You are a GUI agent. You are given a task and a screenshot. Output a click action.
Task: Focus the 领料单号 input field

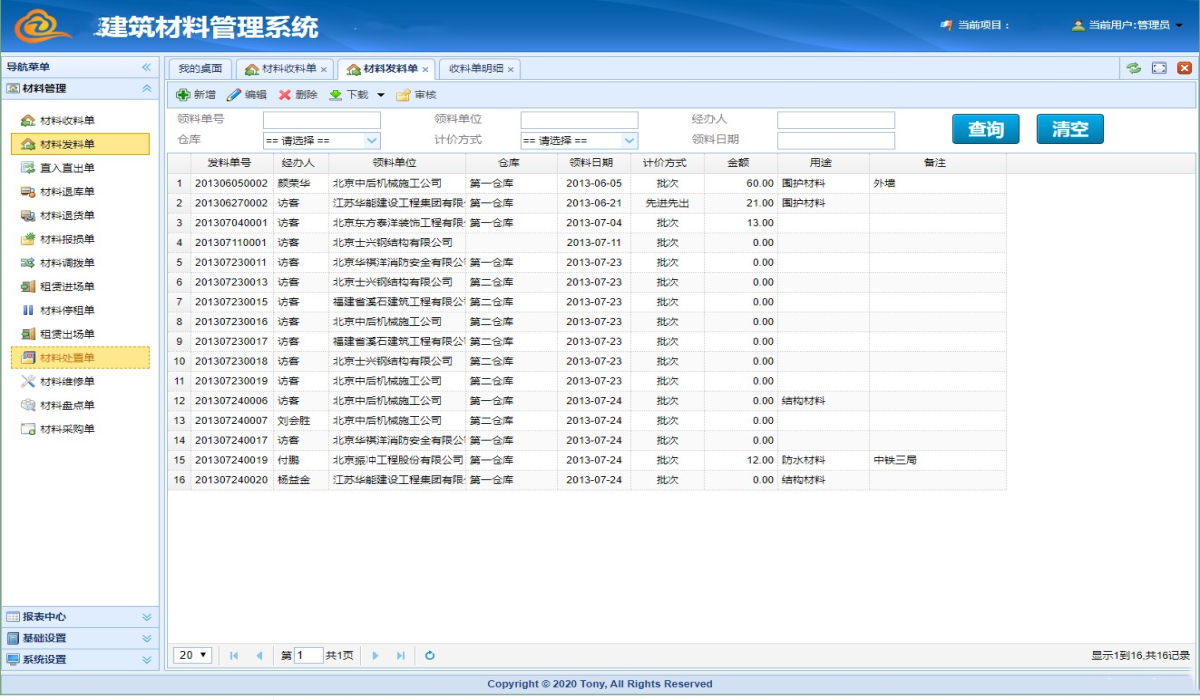322,120
